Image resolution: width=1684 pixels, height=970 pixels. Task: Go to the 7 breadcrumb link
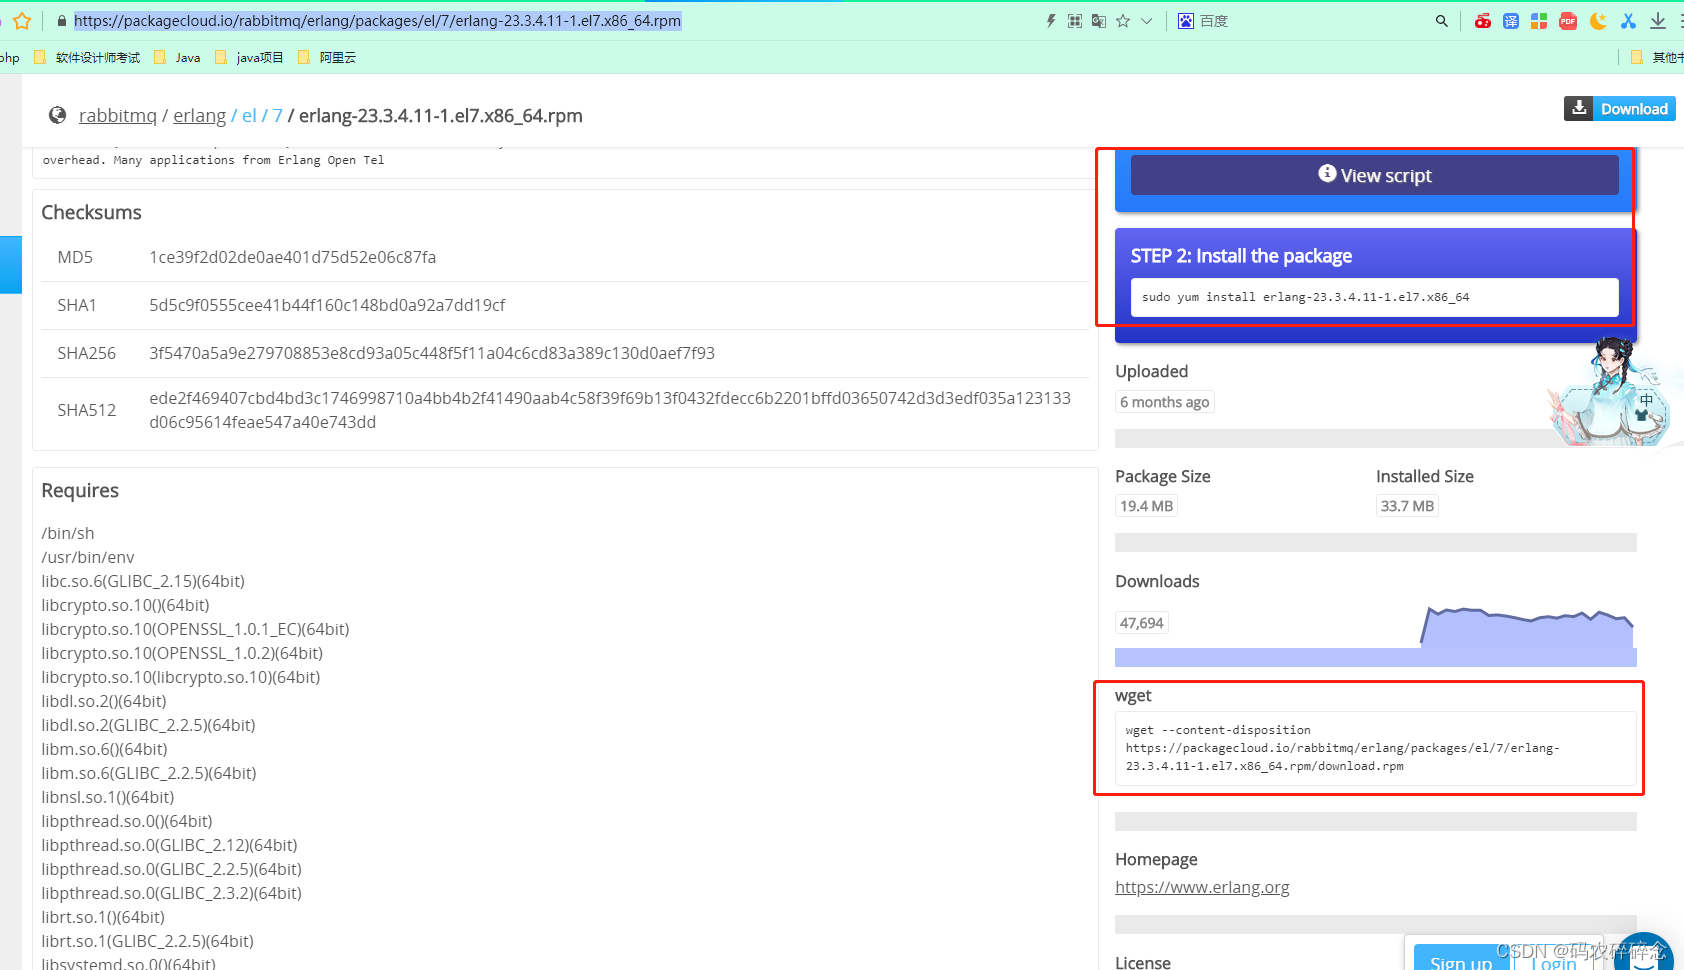click(x=278, y=116)
